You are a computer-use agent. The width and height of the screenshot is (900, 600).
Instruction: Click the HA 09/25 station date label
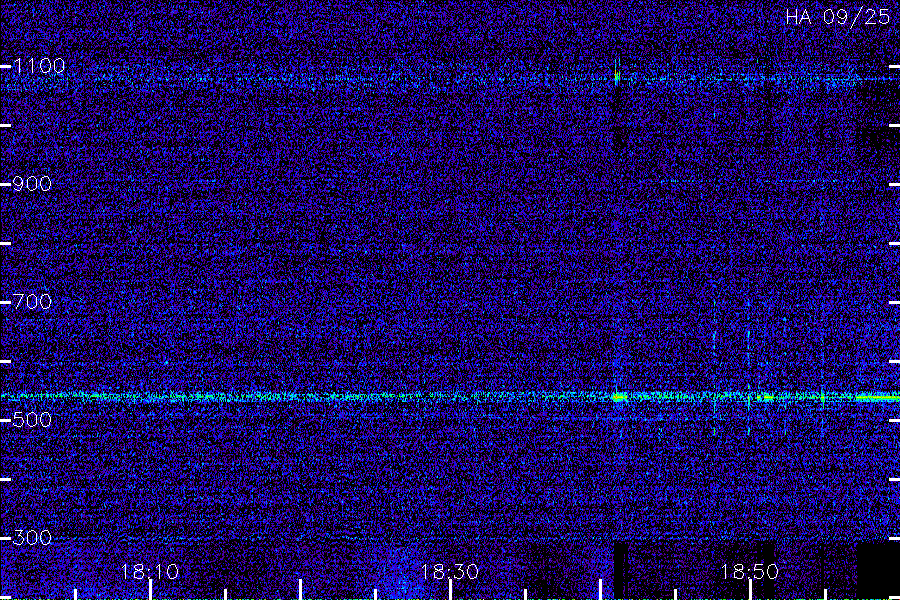point(838,17)
